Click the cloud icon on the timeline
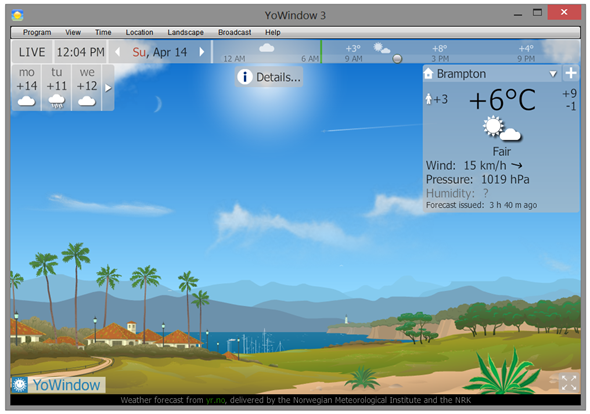Screen dimensions: 590x414 coord(267,48)
